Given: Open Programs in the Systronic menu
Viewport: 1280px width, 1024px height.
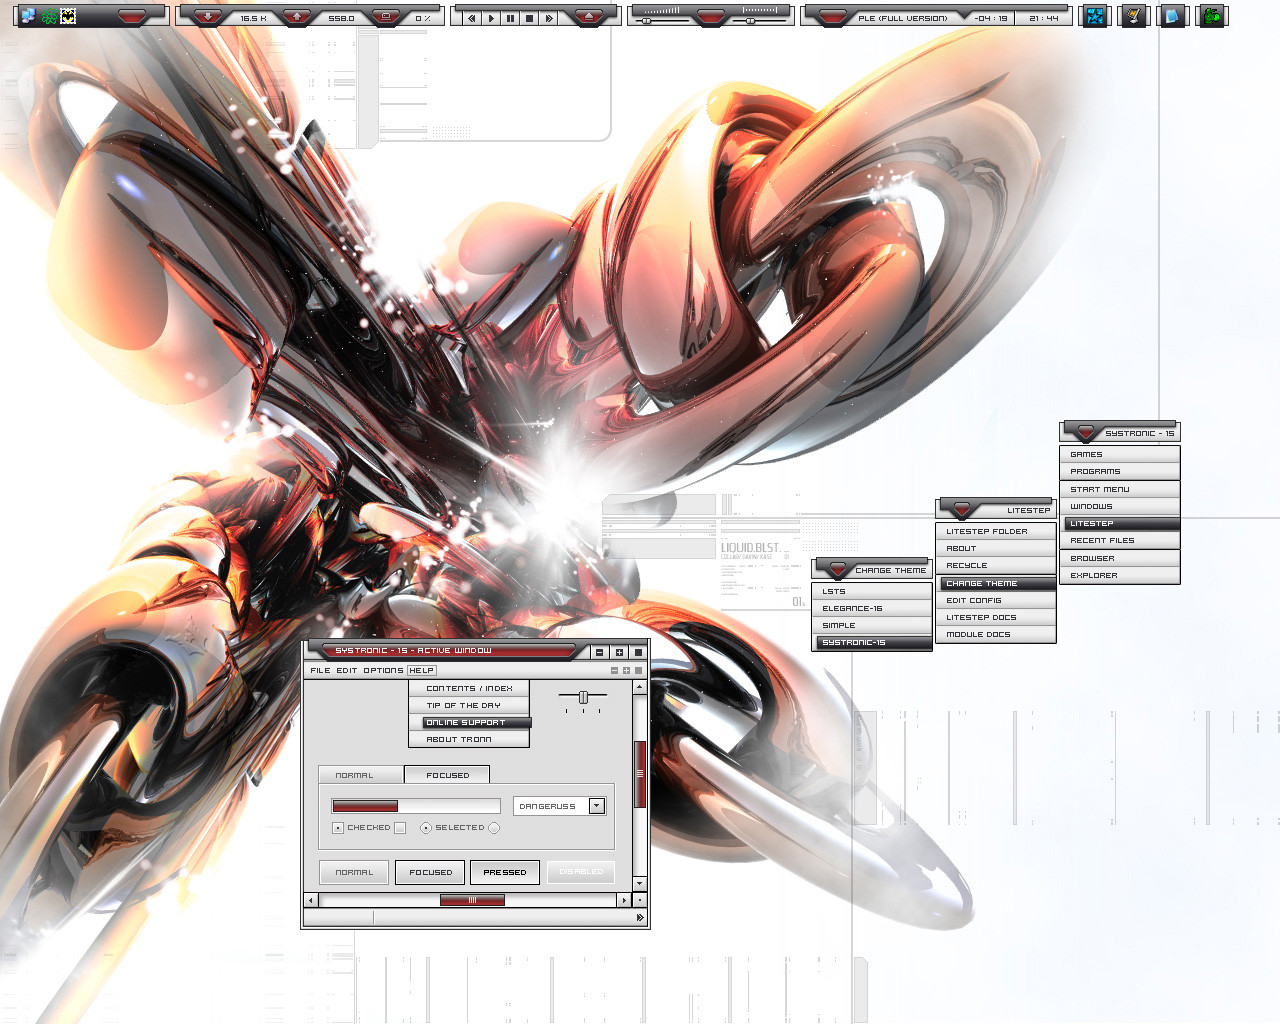Looking at the screenshot, I should point(1120,471).
